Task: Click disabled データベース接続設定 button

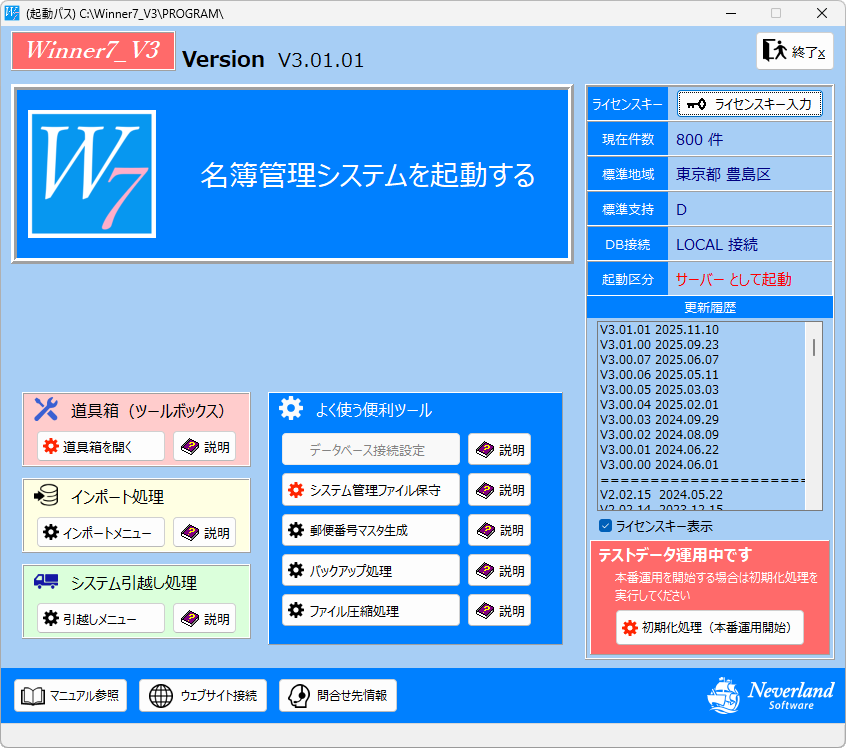Action: click(x=371, y=449)
